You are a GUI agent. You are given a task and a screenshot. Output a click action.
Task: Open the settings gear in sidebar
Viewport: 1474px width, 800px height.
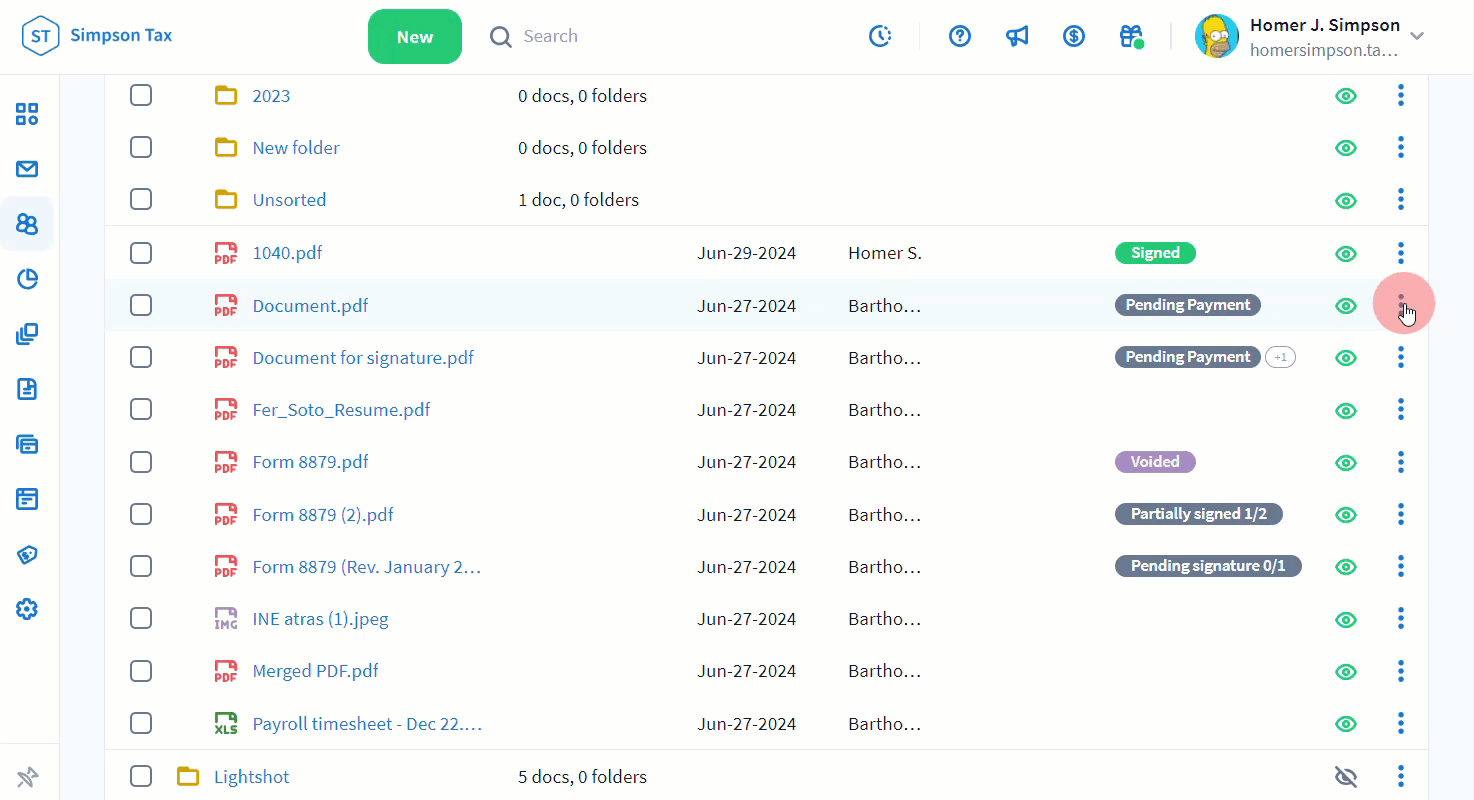point(27,609)
